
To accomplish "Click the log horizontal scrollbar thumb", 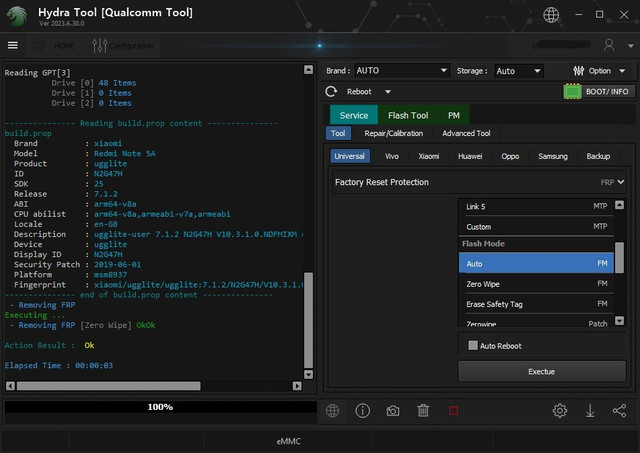I will point(109,386).
